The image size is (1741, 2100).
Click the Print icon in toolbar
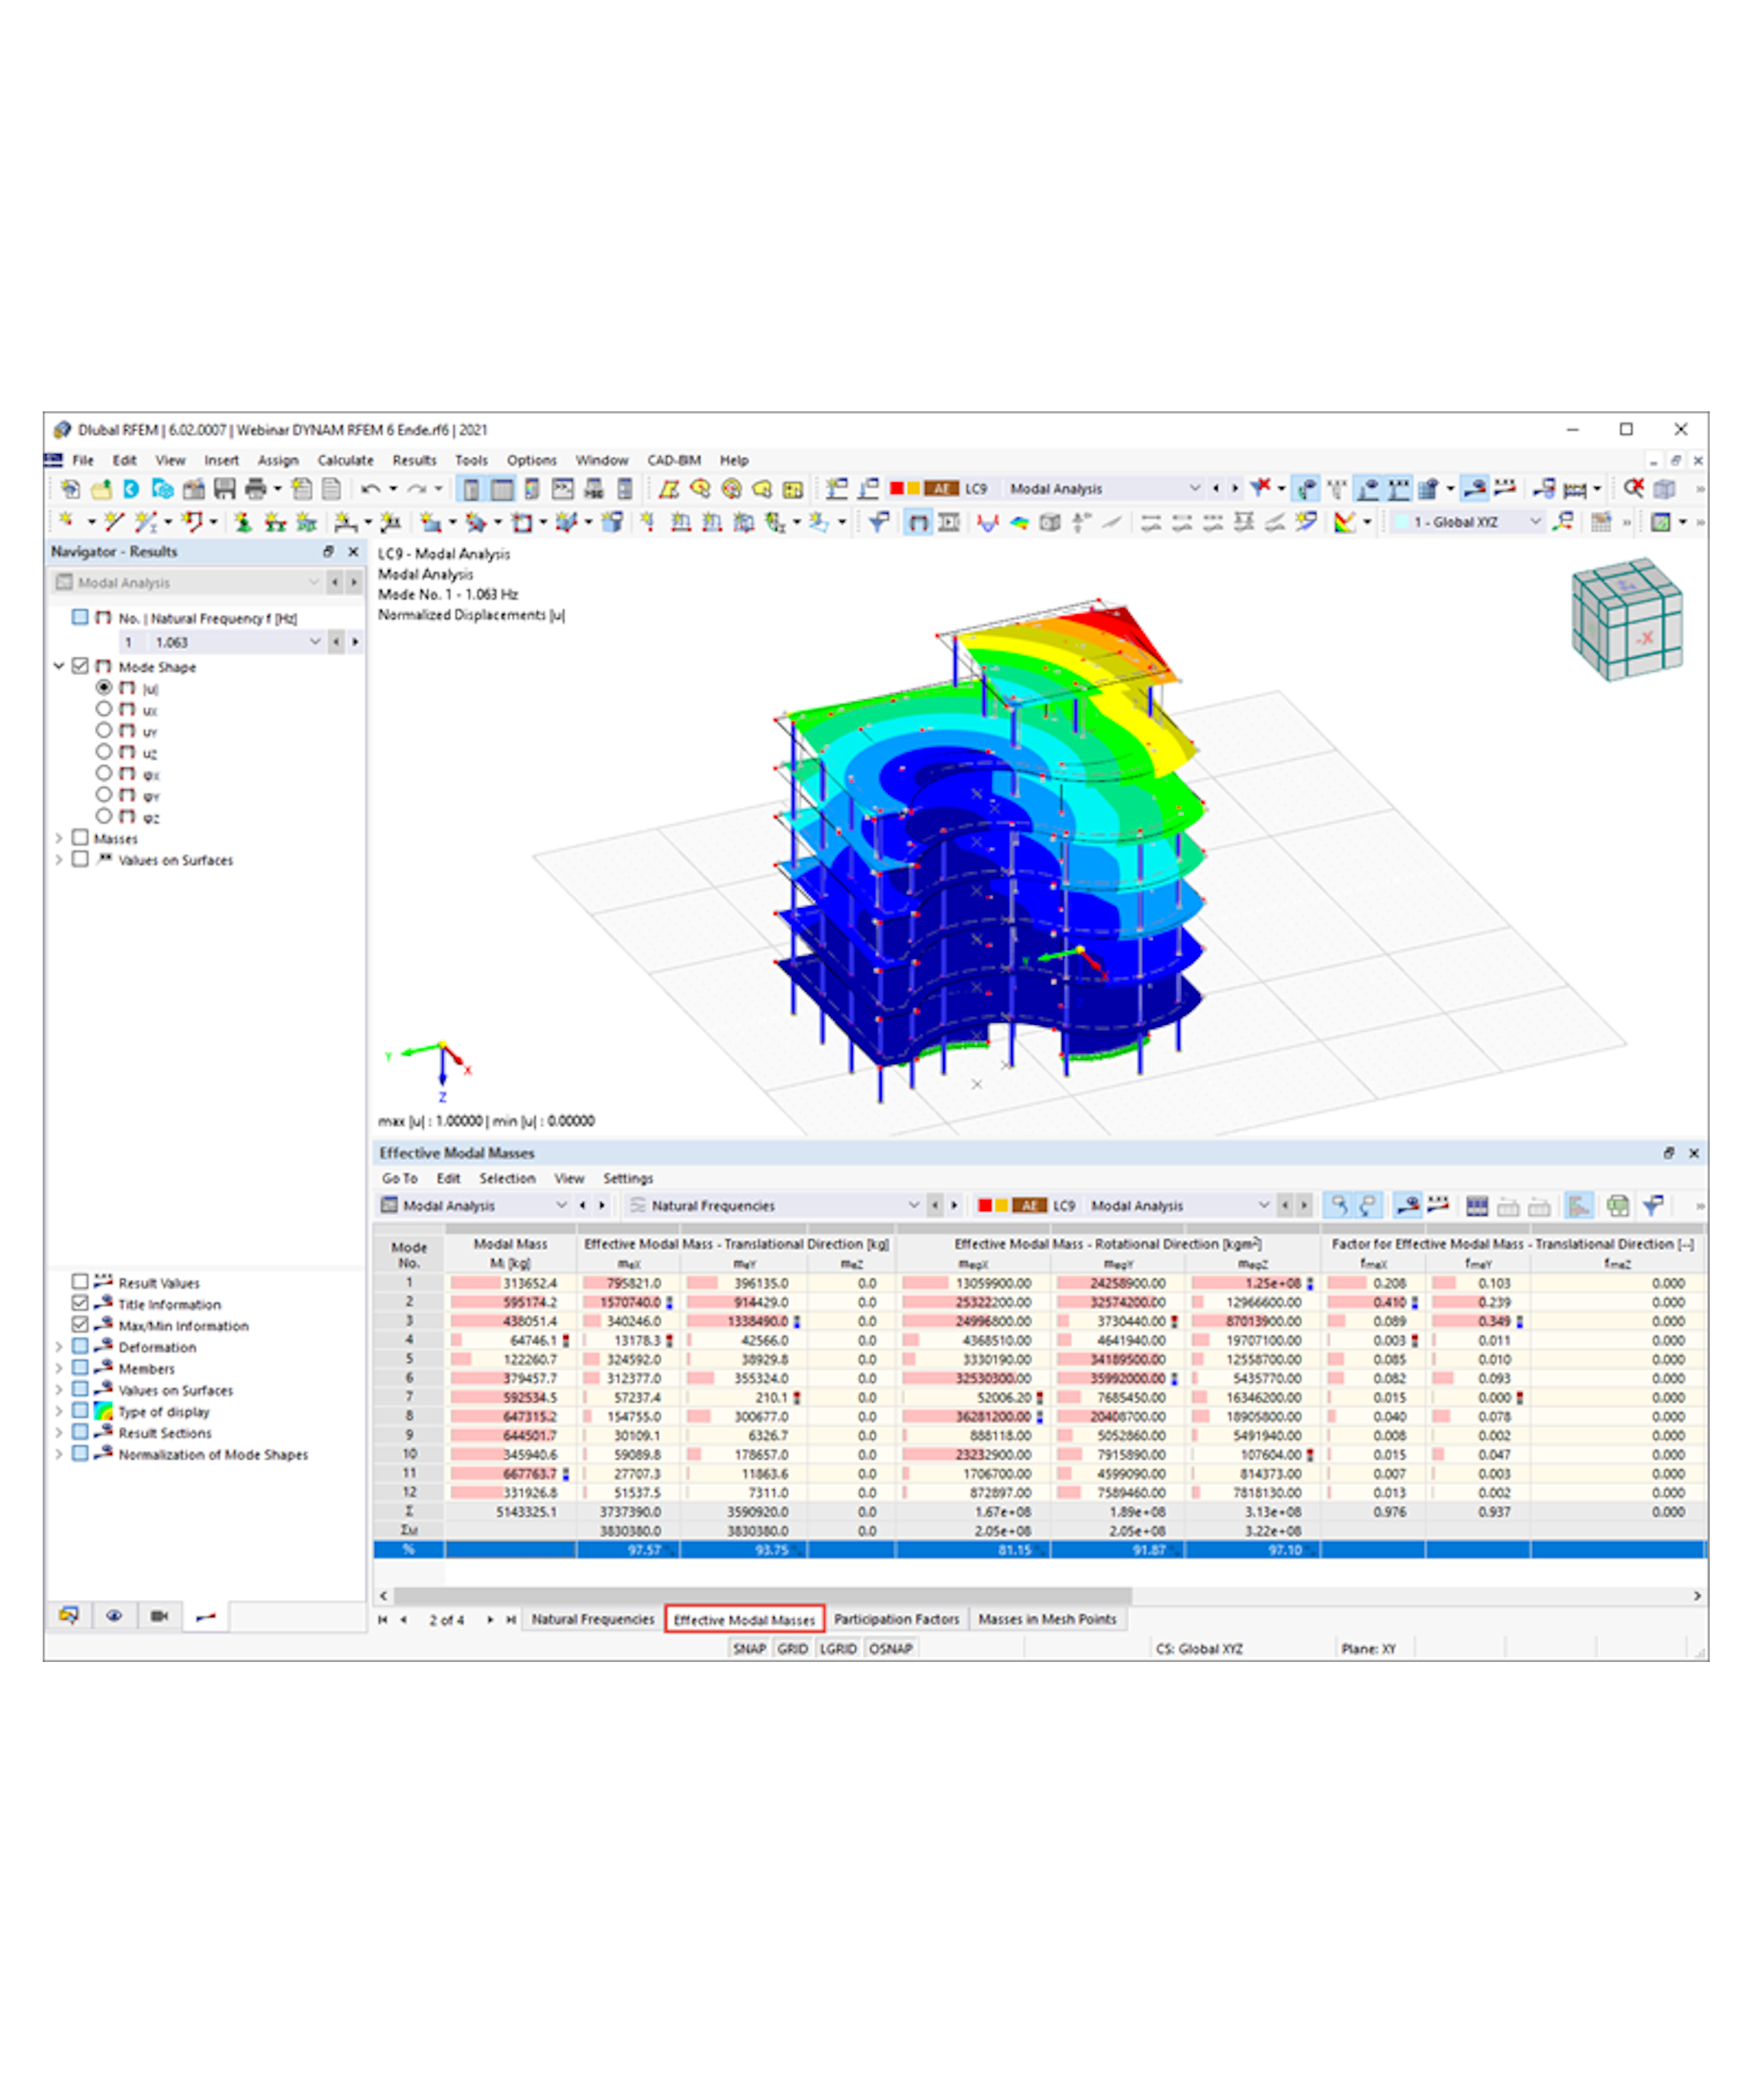(x=256, y=488)
